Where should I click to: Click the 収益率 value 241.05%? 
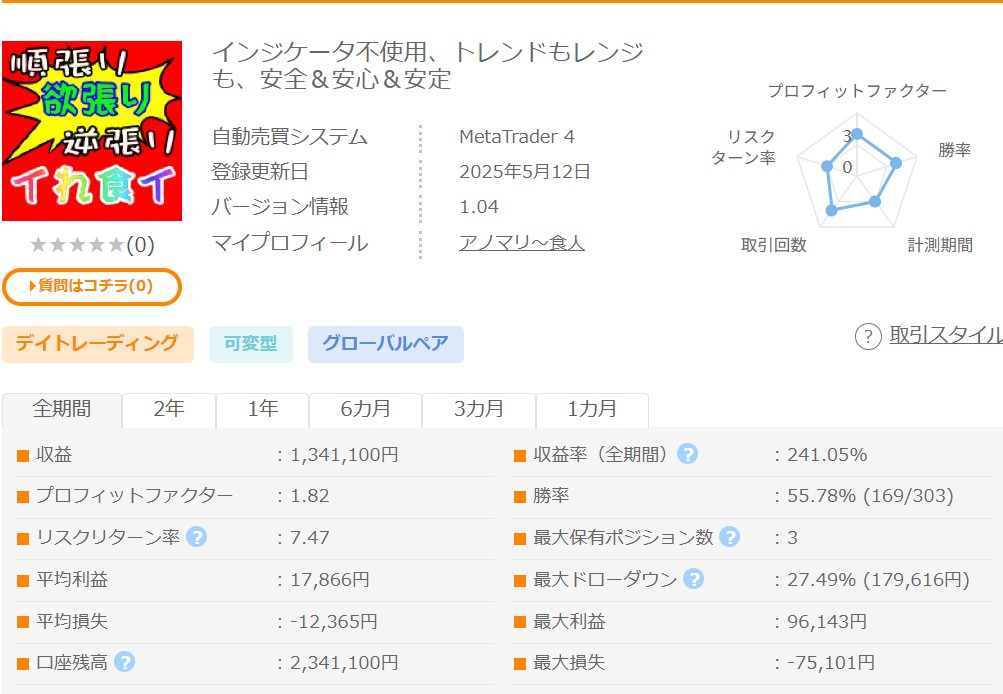pyautogui.click(x=827, y=455)
